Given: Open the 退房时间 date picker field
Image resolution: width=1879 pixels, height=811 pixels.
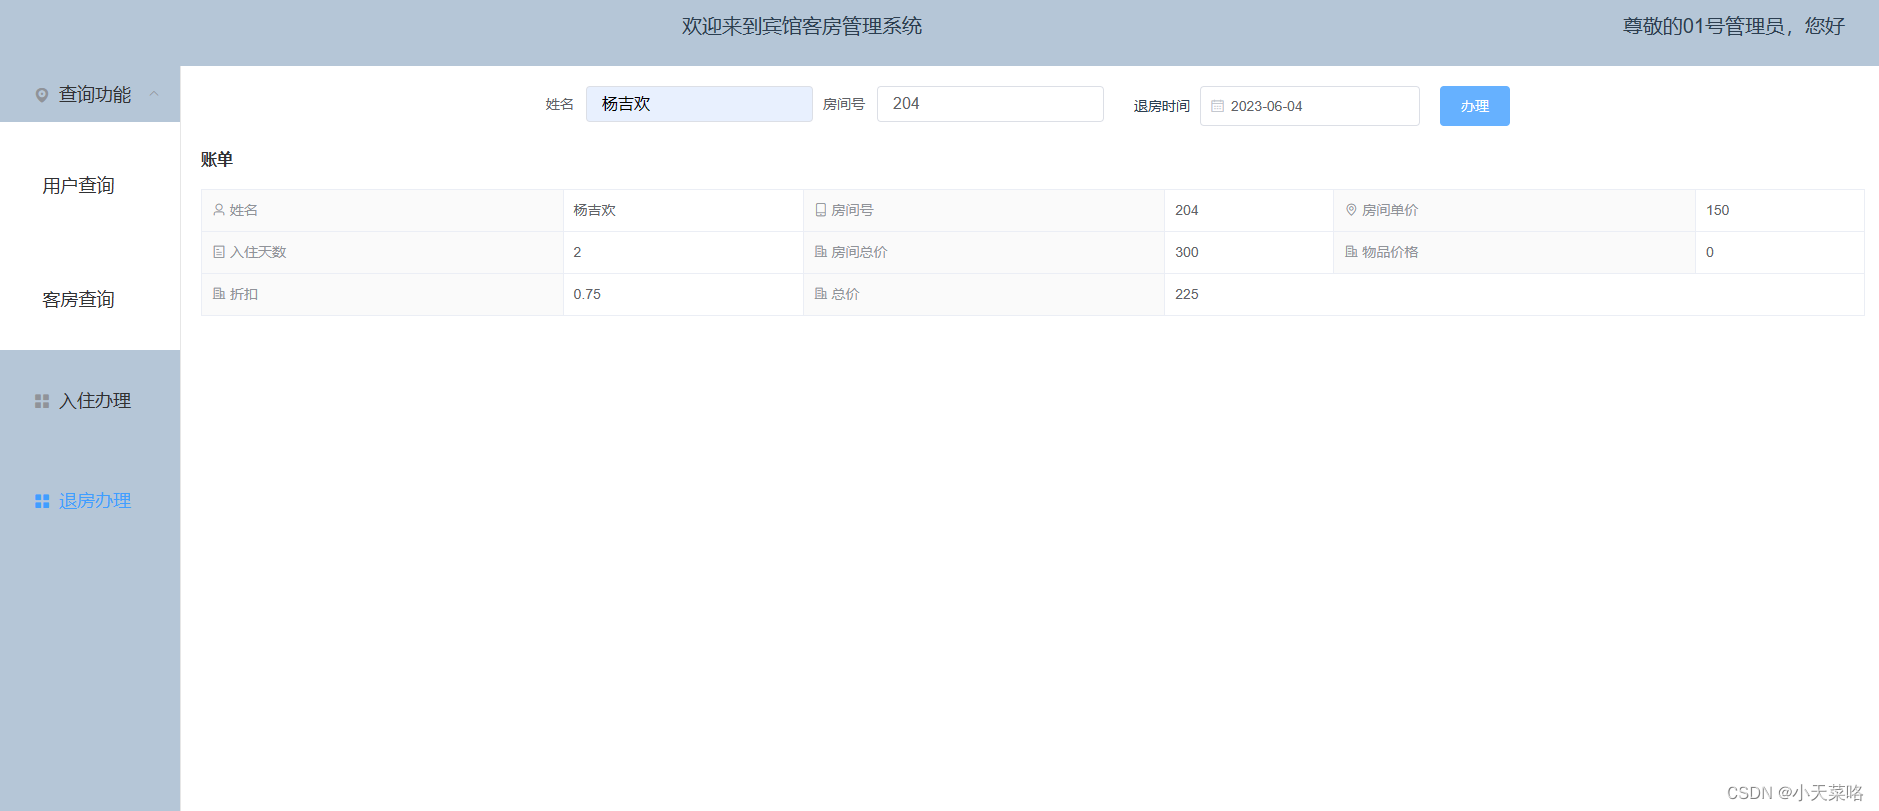Looking at the screenshot, I should click(1309, 106).
